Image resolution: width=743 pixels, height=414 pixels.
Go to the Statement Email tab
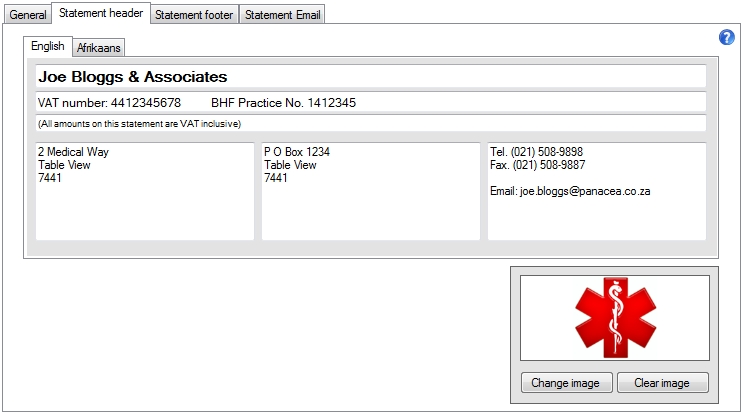pyautogui.click(x=283, y=15)
